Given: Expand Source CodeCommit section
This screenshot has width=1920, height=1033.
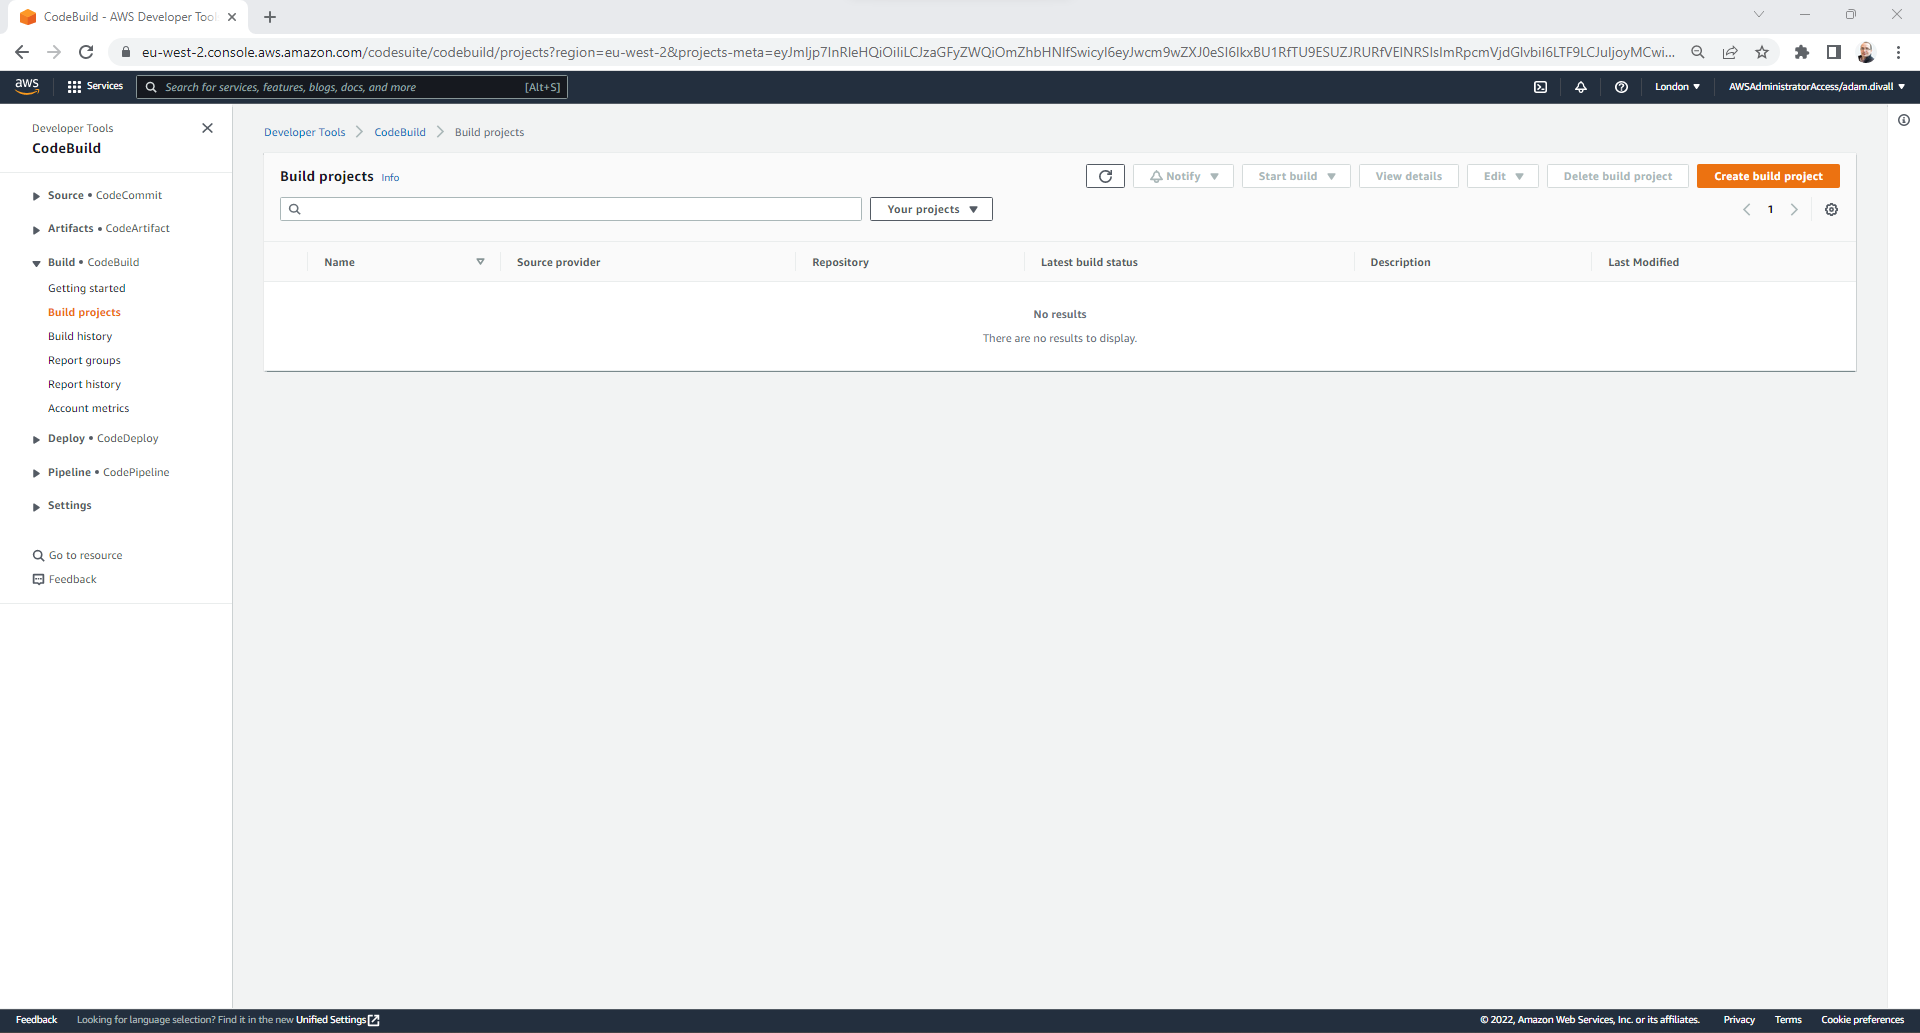Looking at the screenshot, I should [x=36, y=196].
